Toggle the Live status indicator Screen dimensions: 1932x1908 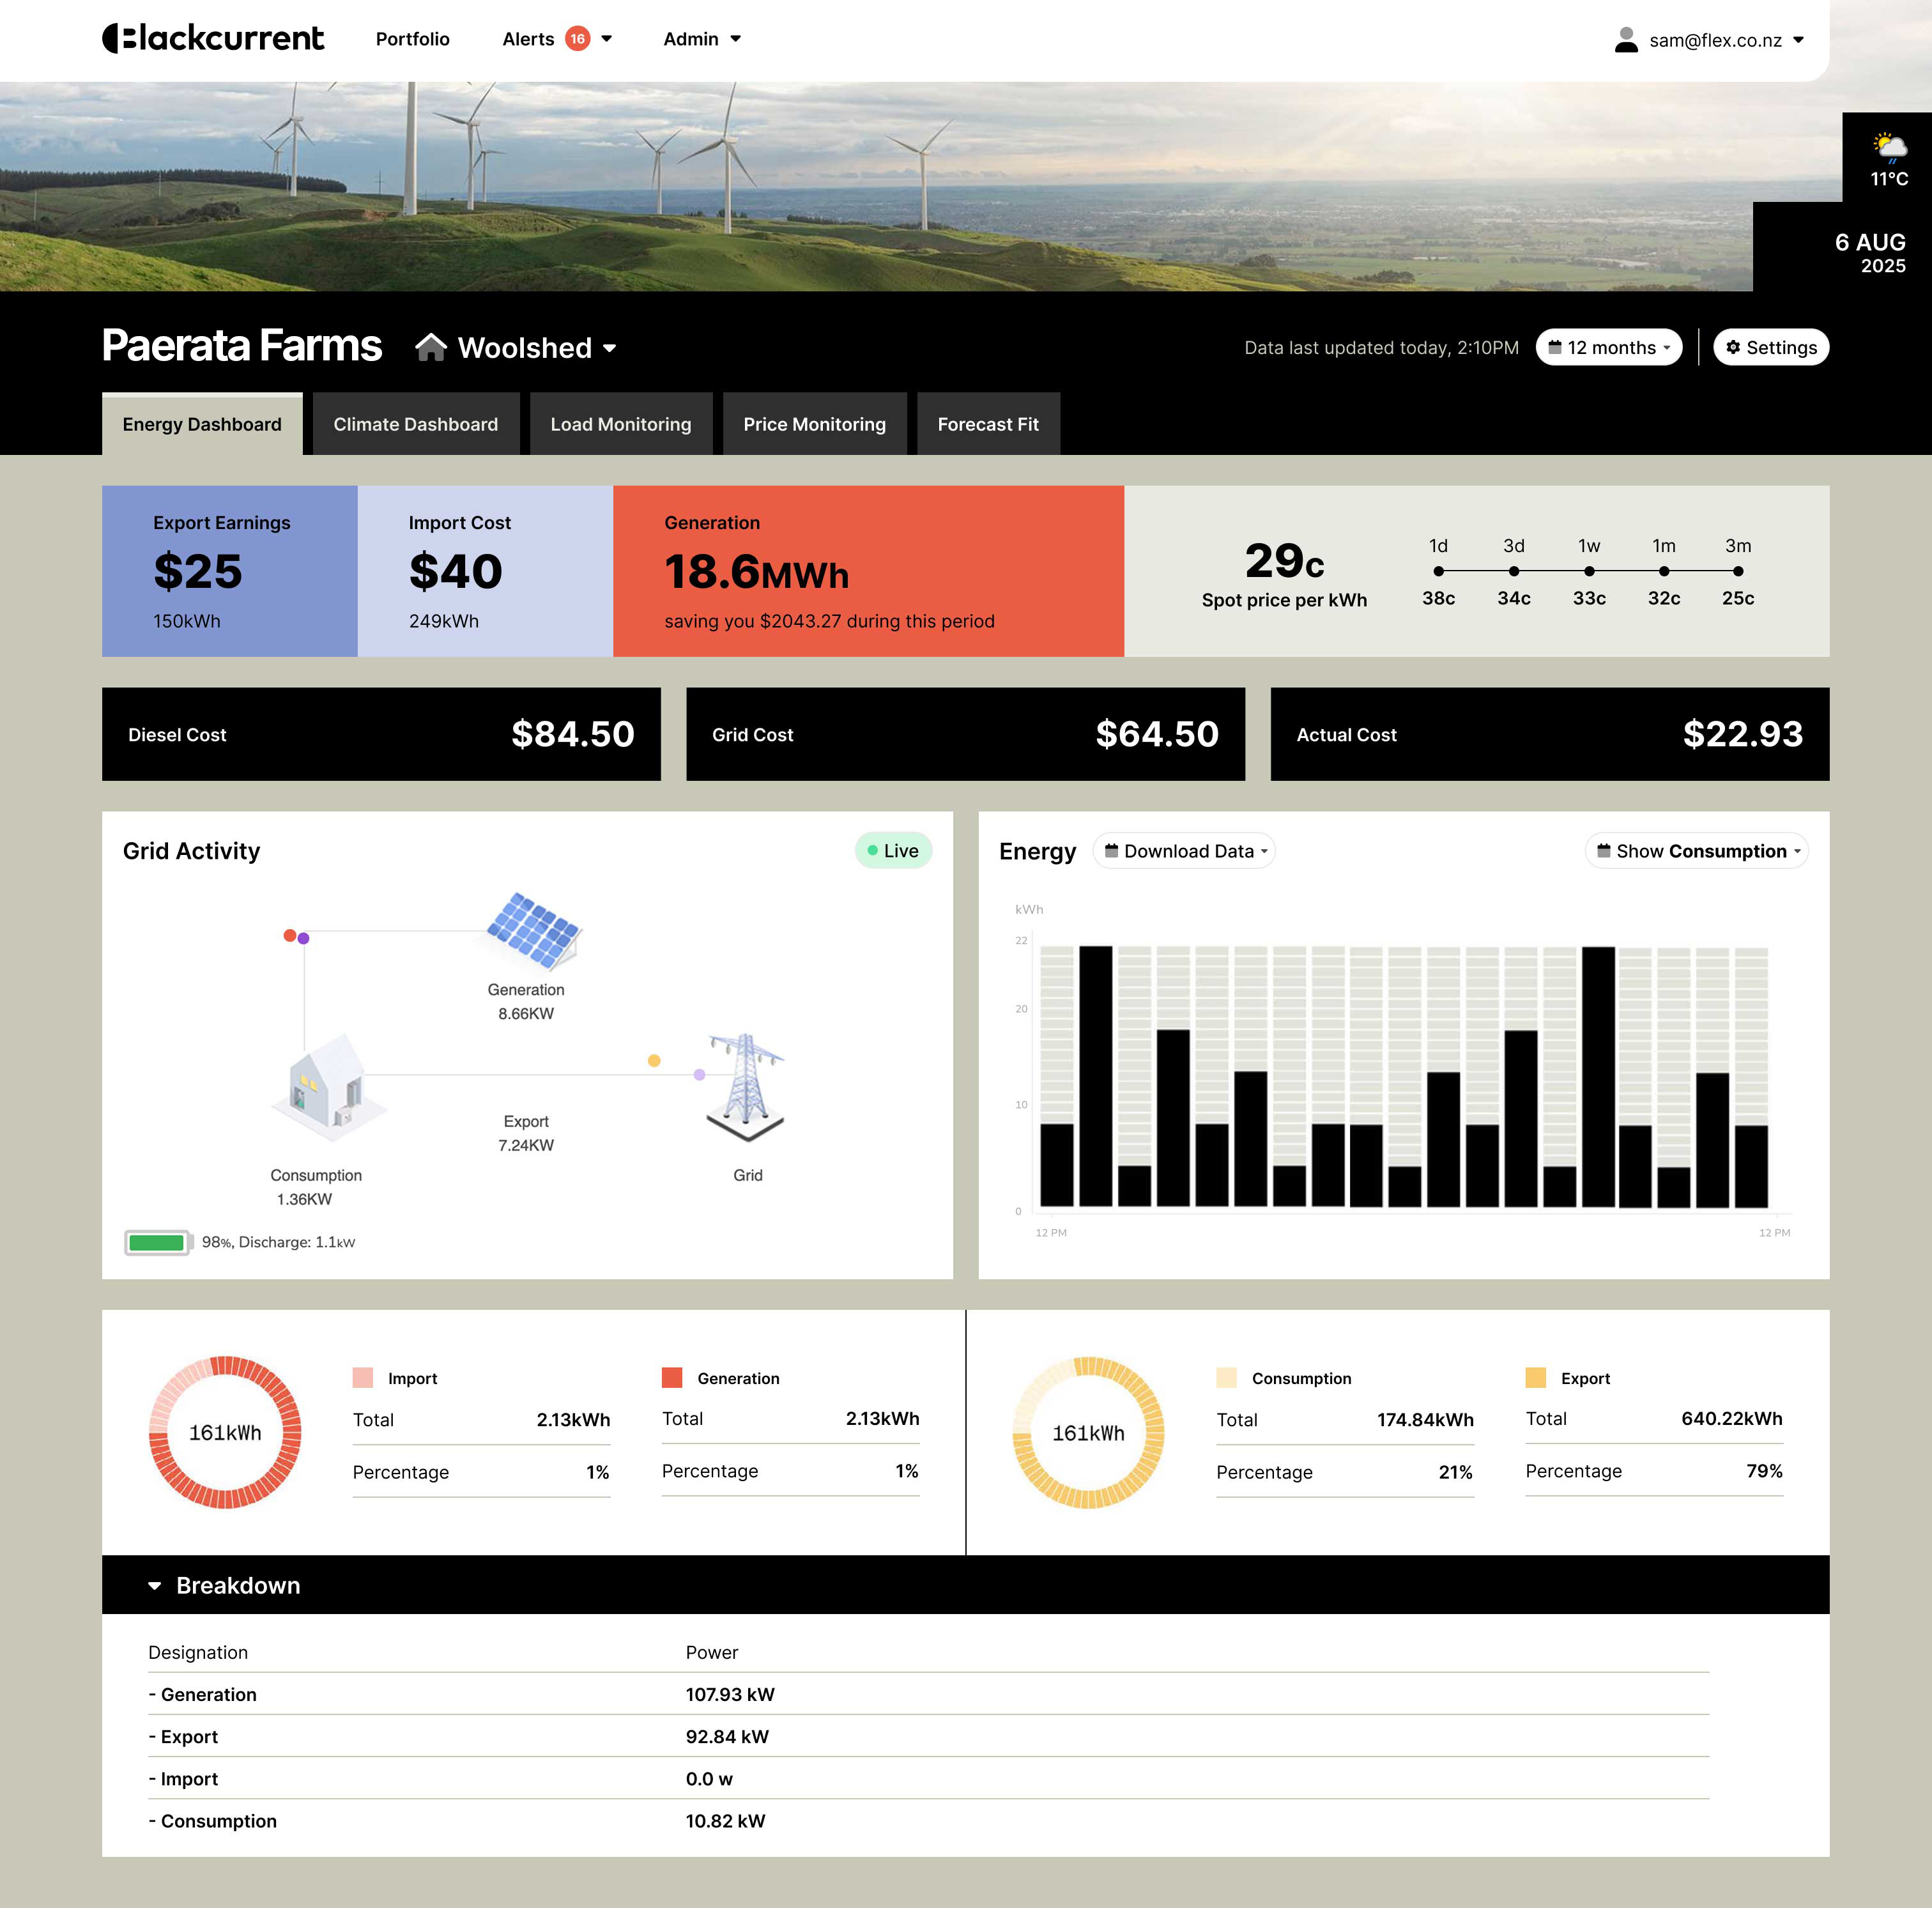(893, 851)
